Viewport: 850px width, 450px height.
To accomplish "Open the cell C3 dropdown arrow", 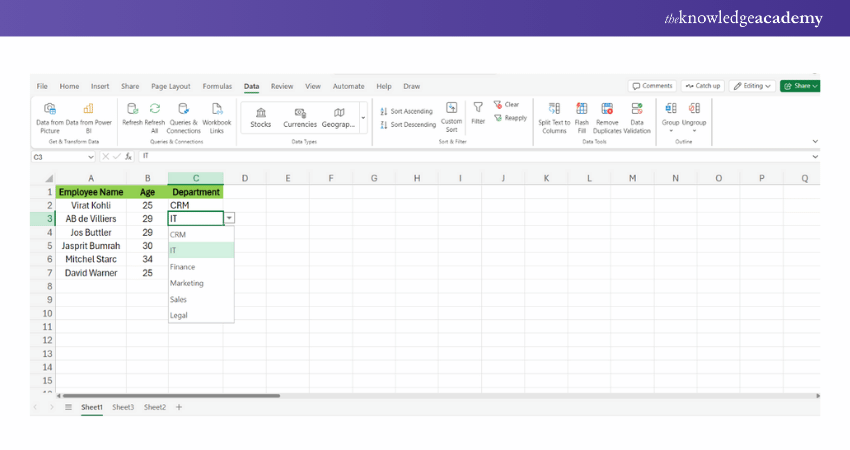I will [x=229, y=218].
